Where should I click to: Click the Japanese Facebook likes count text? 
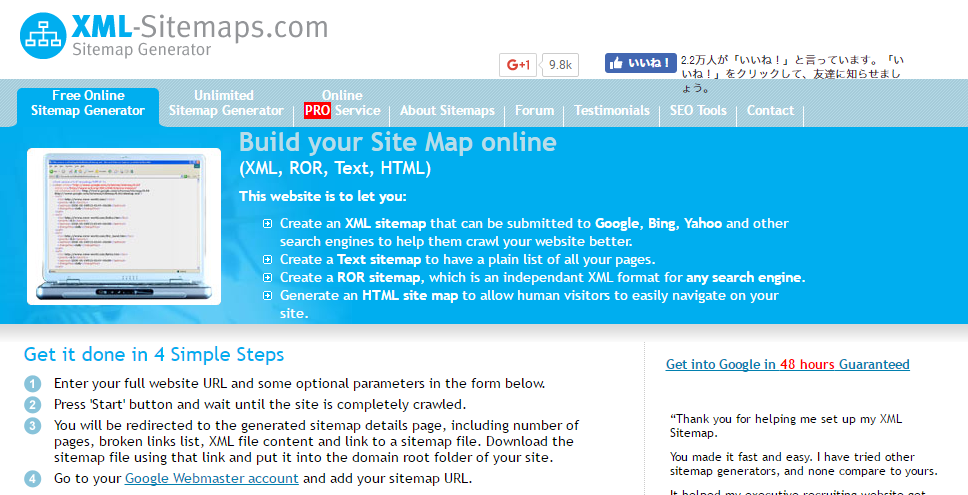pos(792,74)
